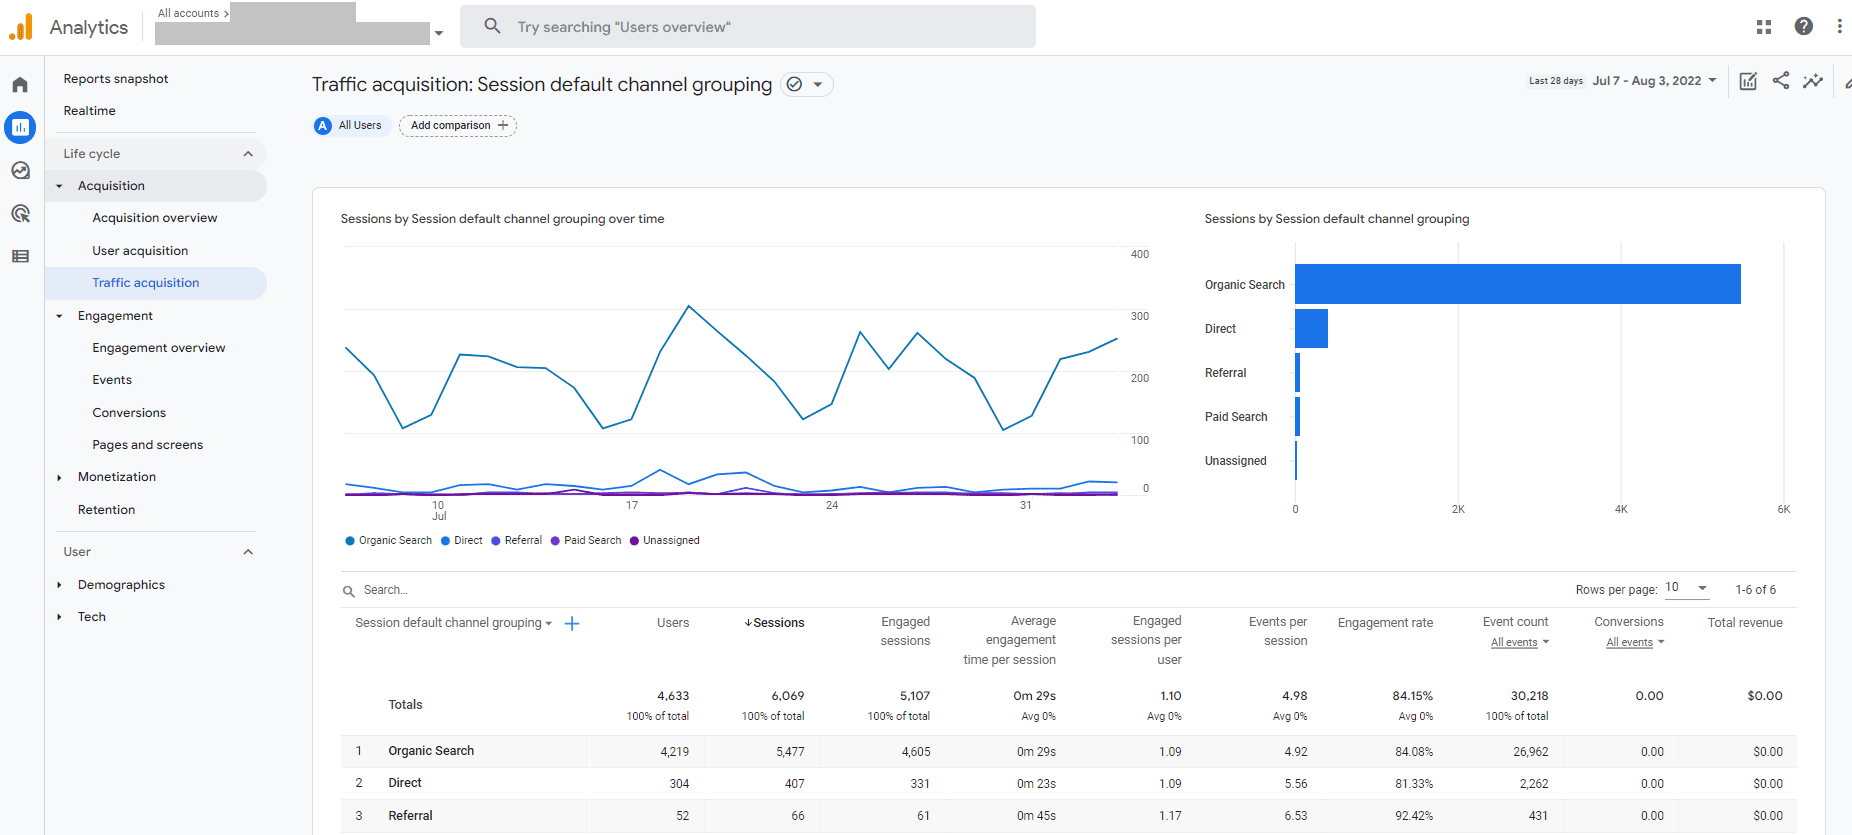This screenshot has width=1852, height=835.
Task: Open the Conversions report
Action: pyautogui.click(x=130, y=413)
